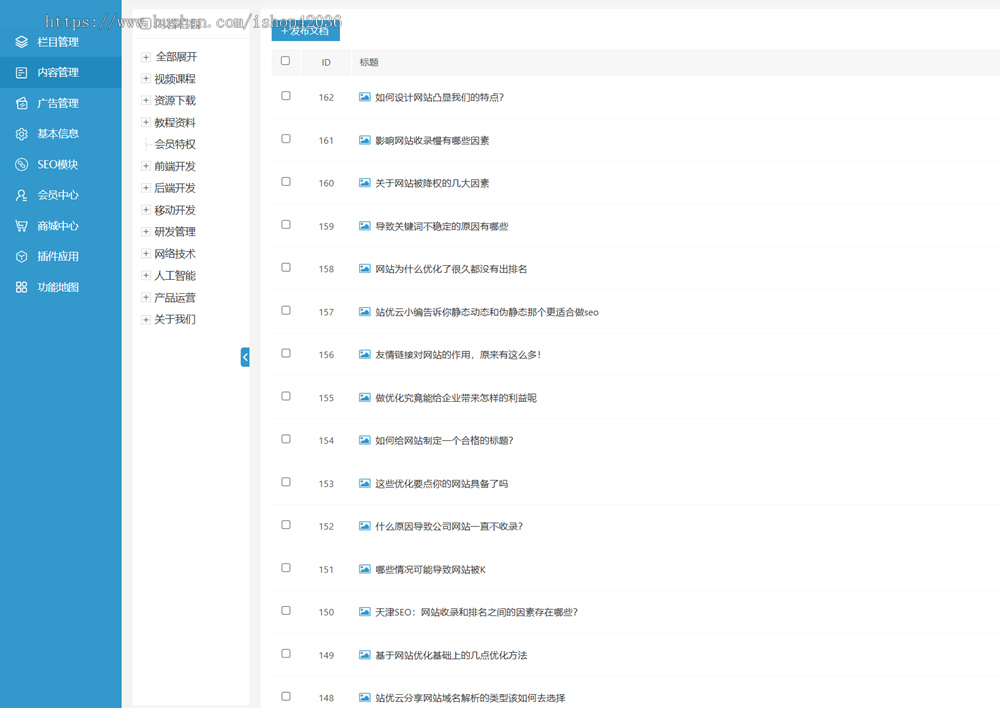1000x708 pixels.
Task: Open article 关于网站被降权的几大因素
Action: 432,183
